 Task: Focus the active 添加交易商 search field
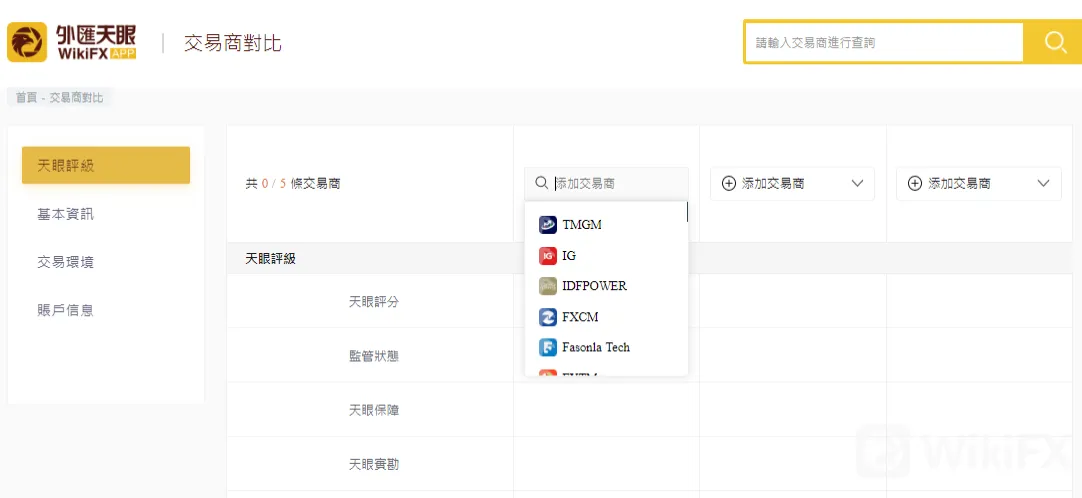[607, 183]
